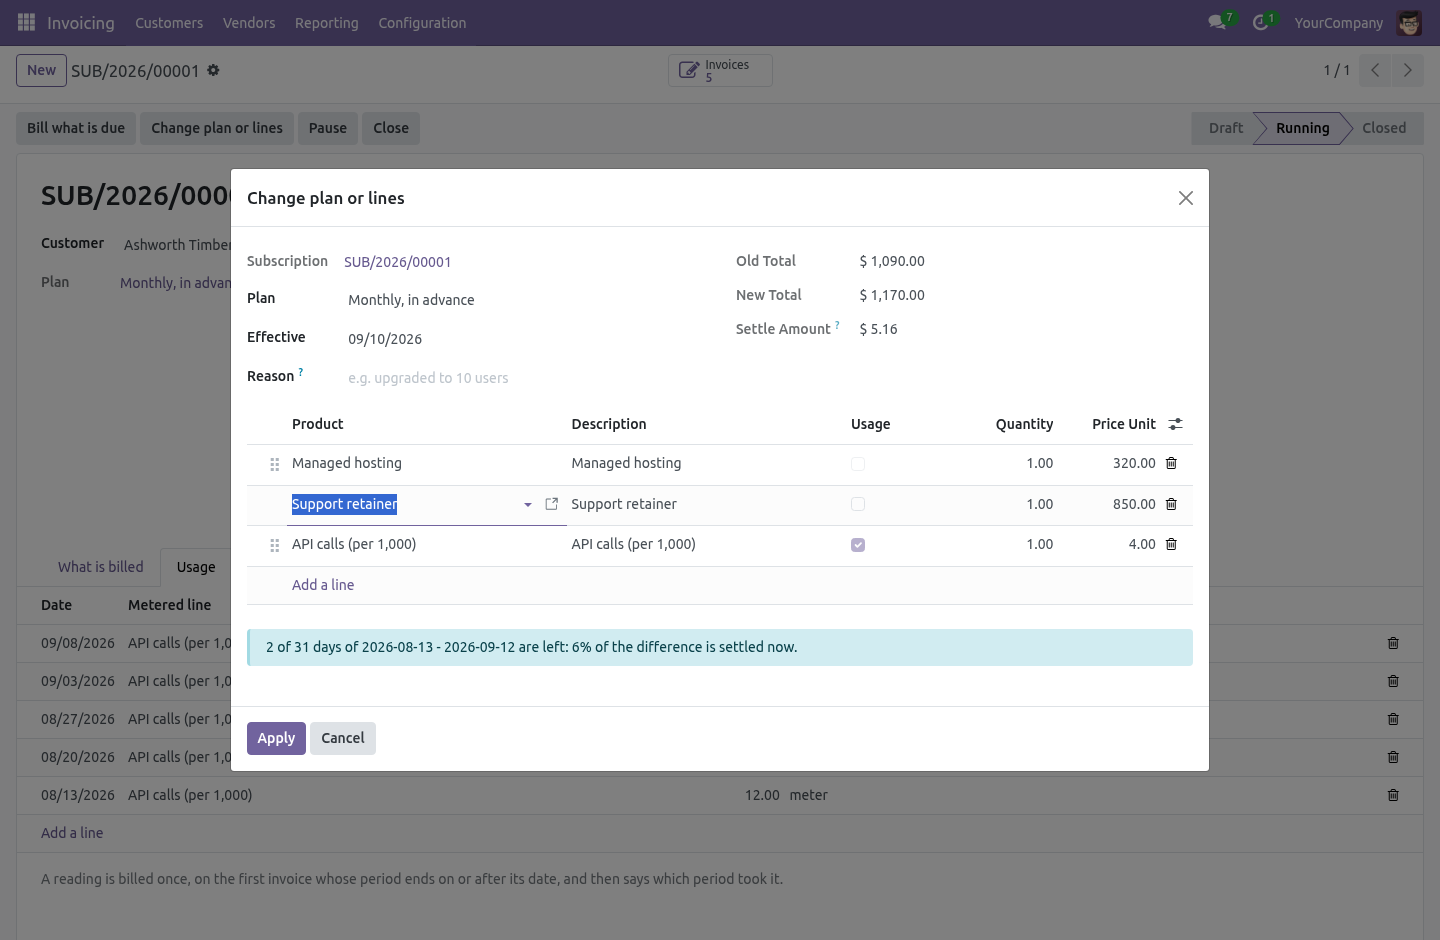The height and width of the screenshot is (940, 1440).
Task: Open the Invoices smart button
Action: [720, 70]
